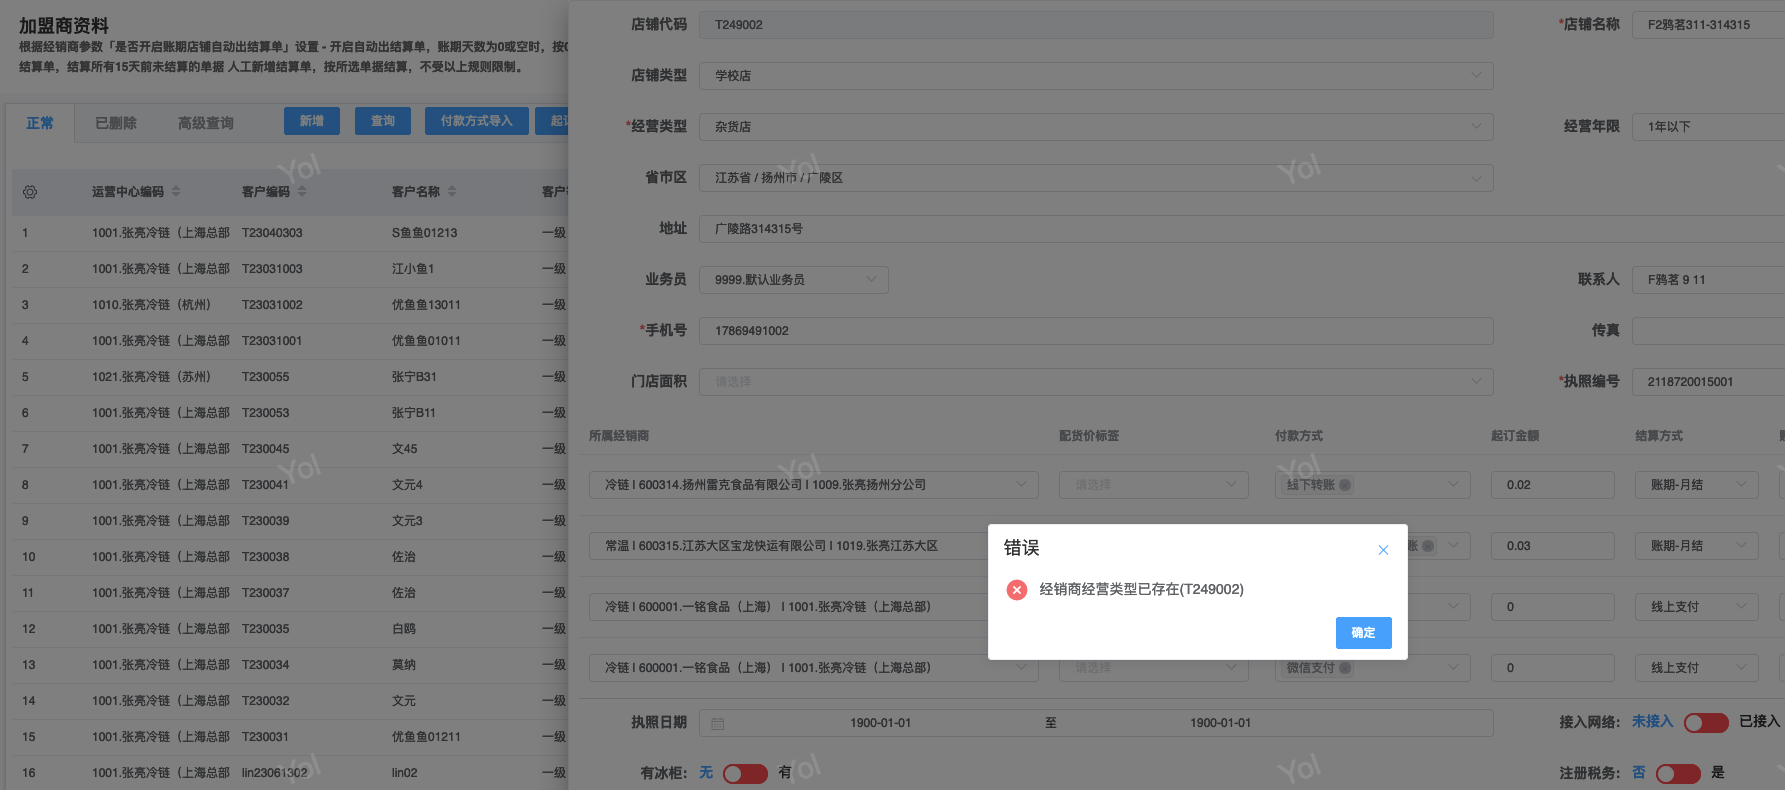The height and width of the screenshot is (790, 1785).
Task: Toggle the 注册税务 switch
Action: pos(1678,773)
